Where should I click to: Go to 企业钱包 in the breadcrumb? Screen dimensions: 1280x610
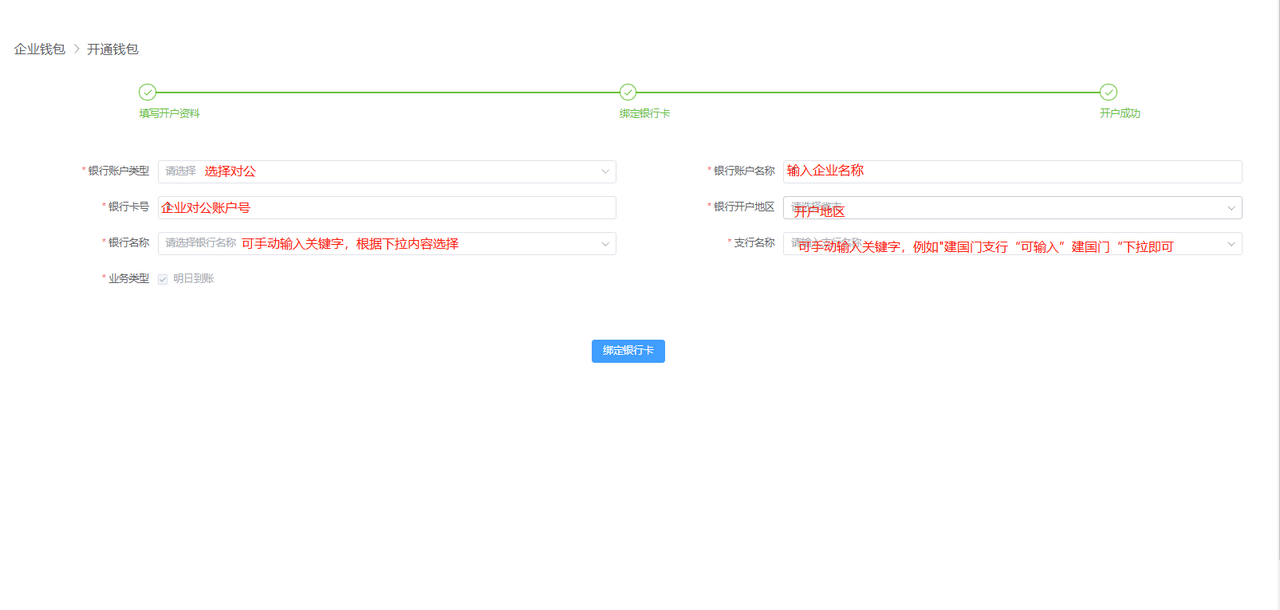point(39,49)
